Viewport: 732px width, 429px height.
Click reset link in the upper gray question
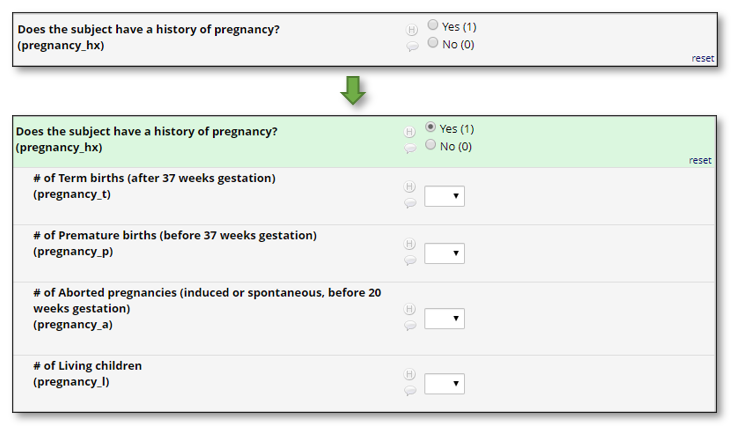[703, 58]
